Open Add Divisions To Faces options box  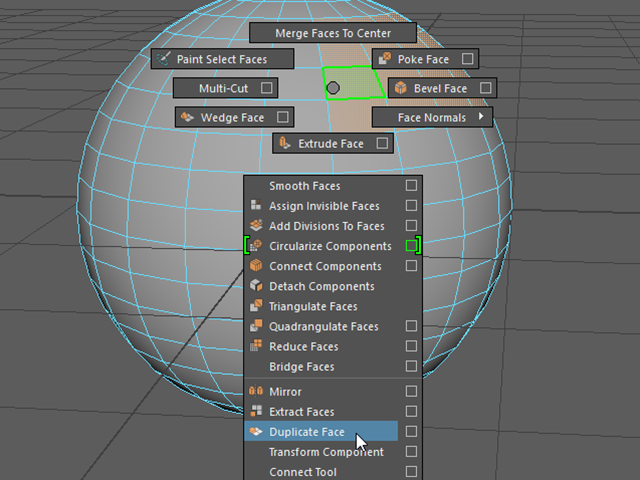coord(411,225)
